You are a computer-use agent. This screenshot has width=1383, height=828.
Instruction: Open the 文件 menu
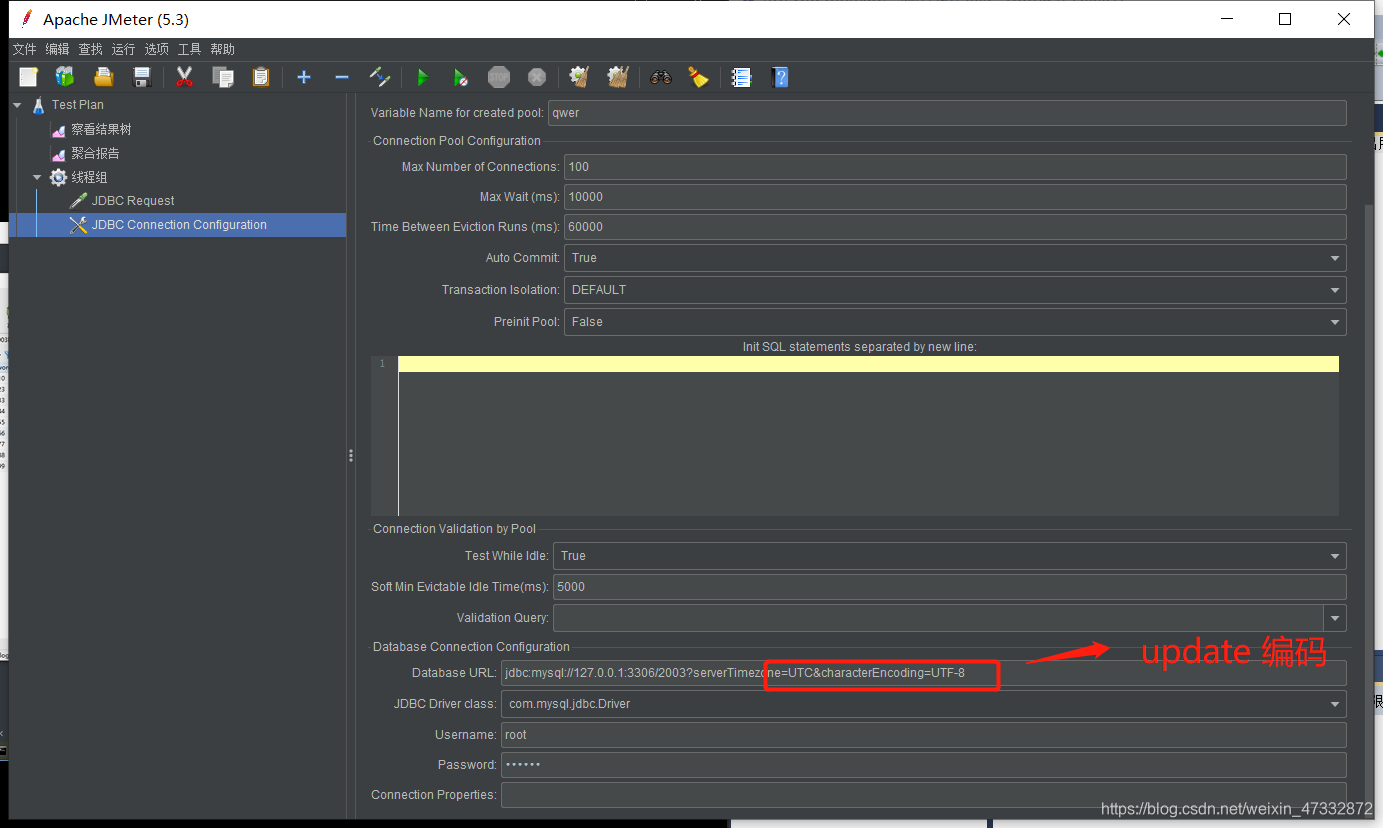point(24,49)
